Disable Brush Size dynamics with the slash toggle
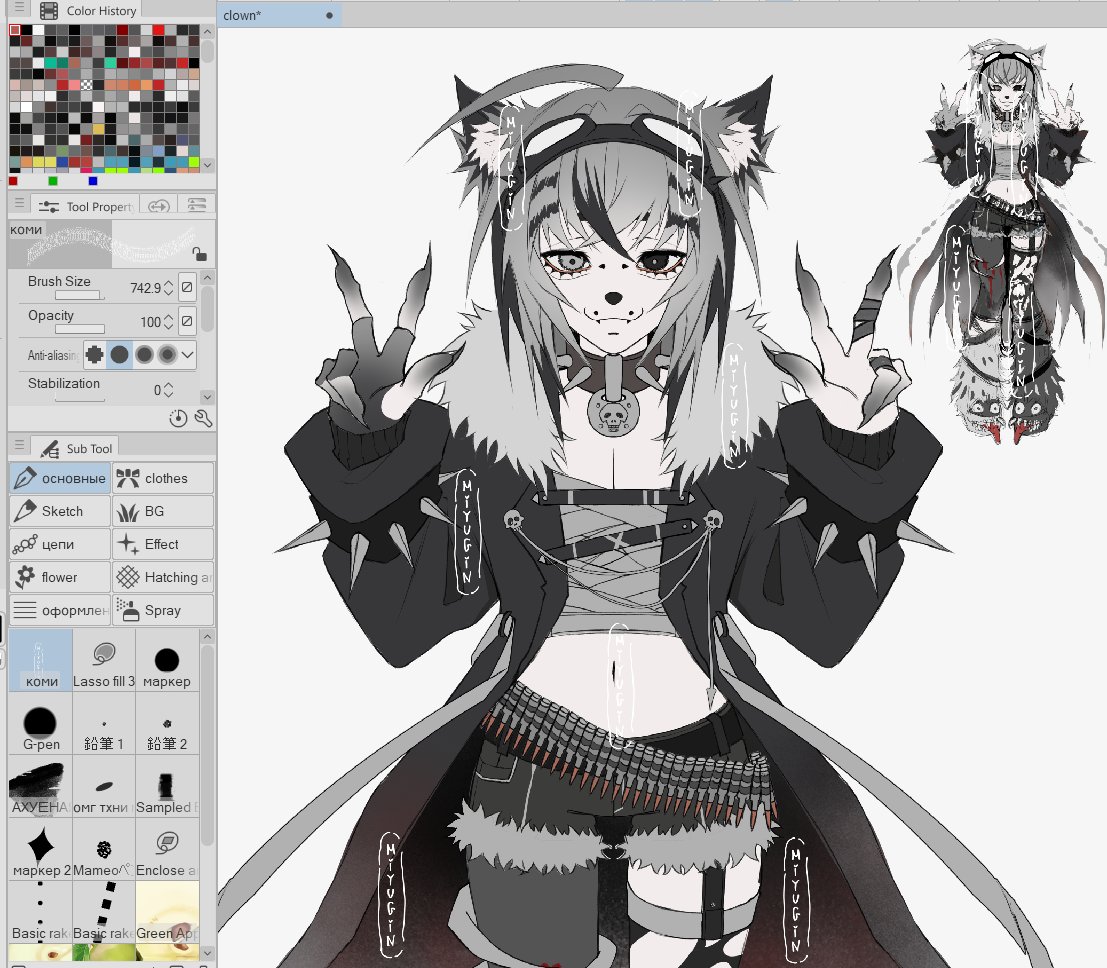Screen dimensions: 1107x968 click(188, 287)
